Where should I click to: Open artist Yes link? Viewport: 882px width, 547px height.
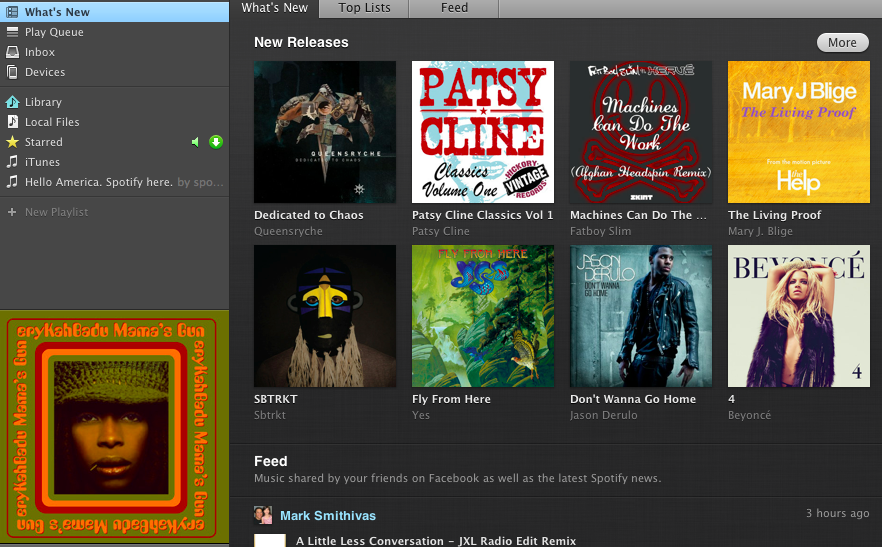(x=421, y=415)
